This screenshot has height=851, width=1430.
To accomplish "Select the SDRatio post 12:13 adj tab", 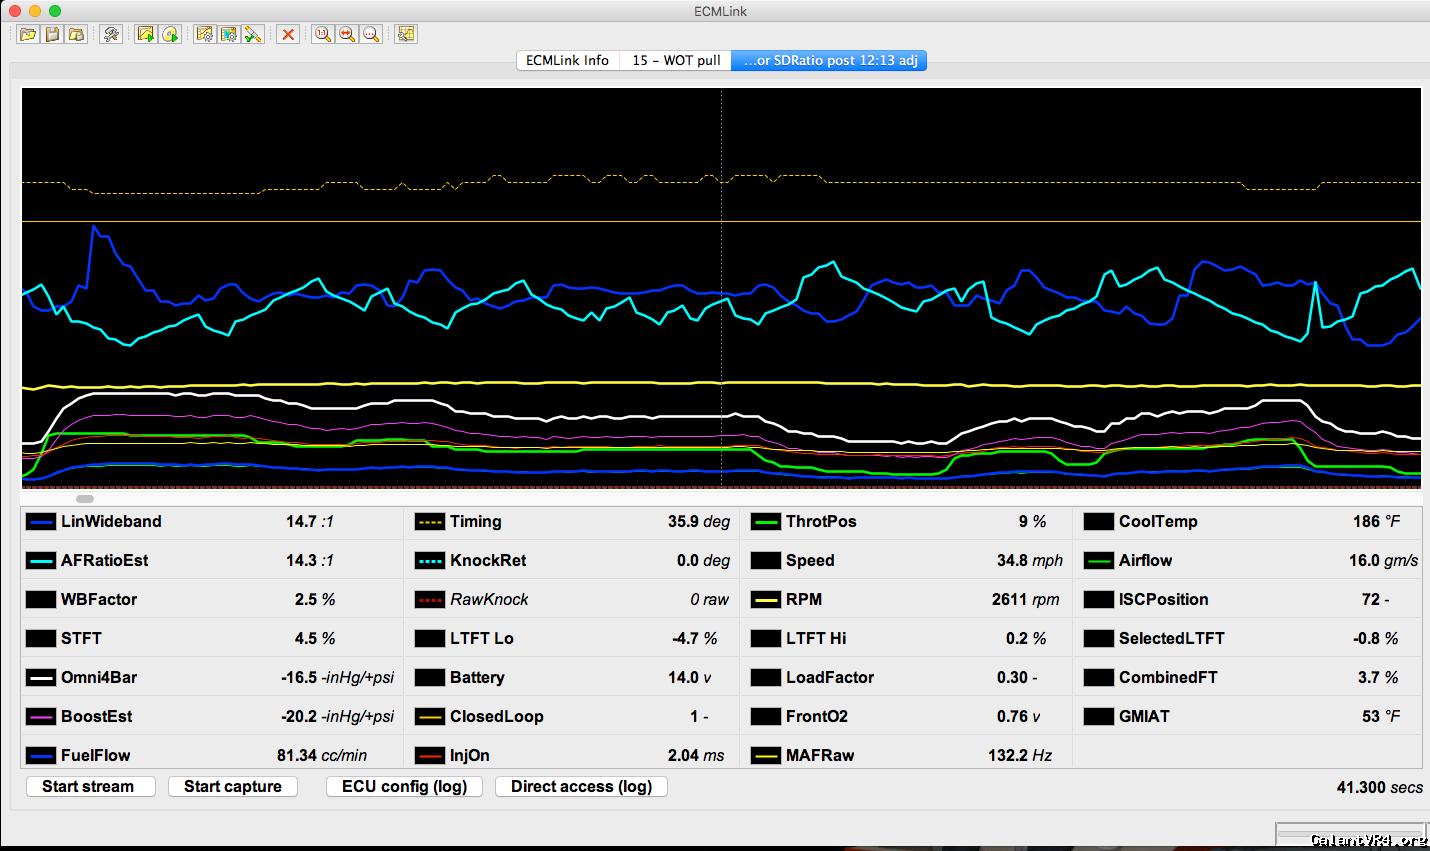I will (829, 61).
